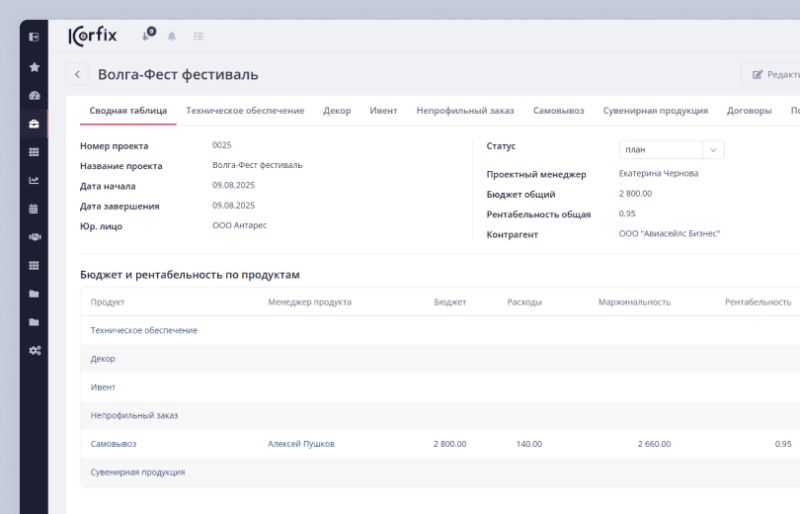800x514 pixels.
Task: Open the line chart analytics icon
Action: coord(34,180)
